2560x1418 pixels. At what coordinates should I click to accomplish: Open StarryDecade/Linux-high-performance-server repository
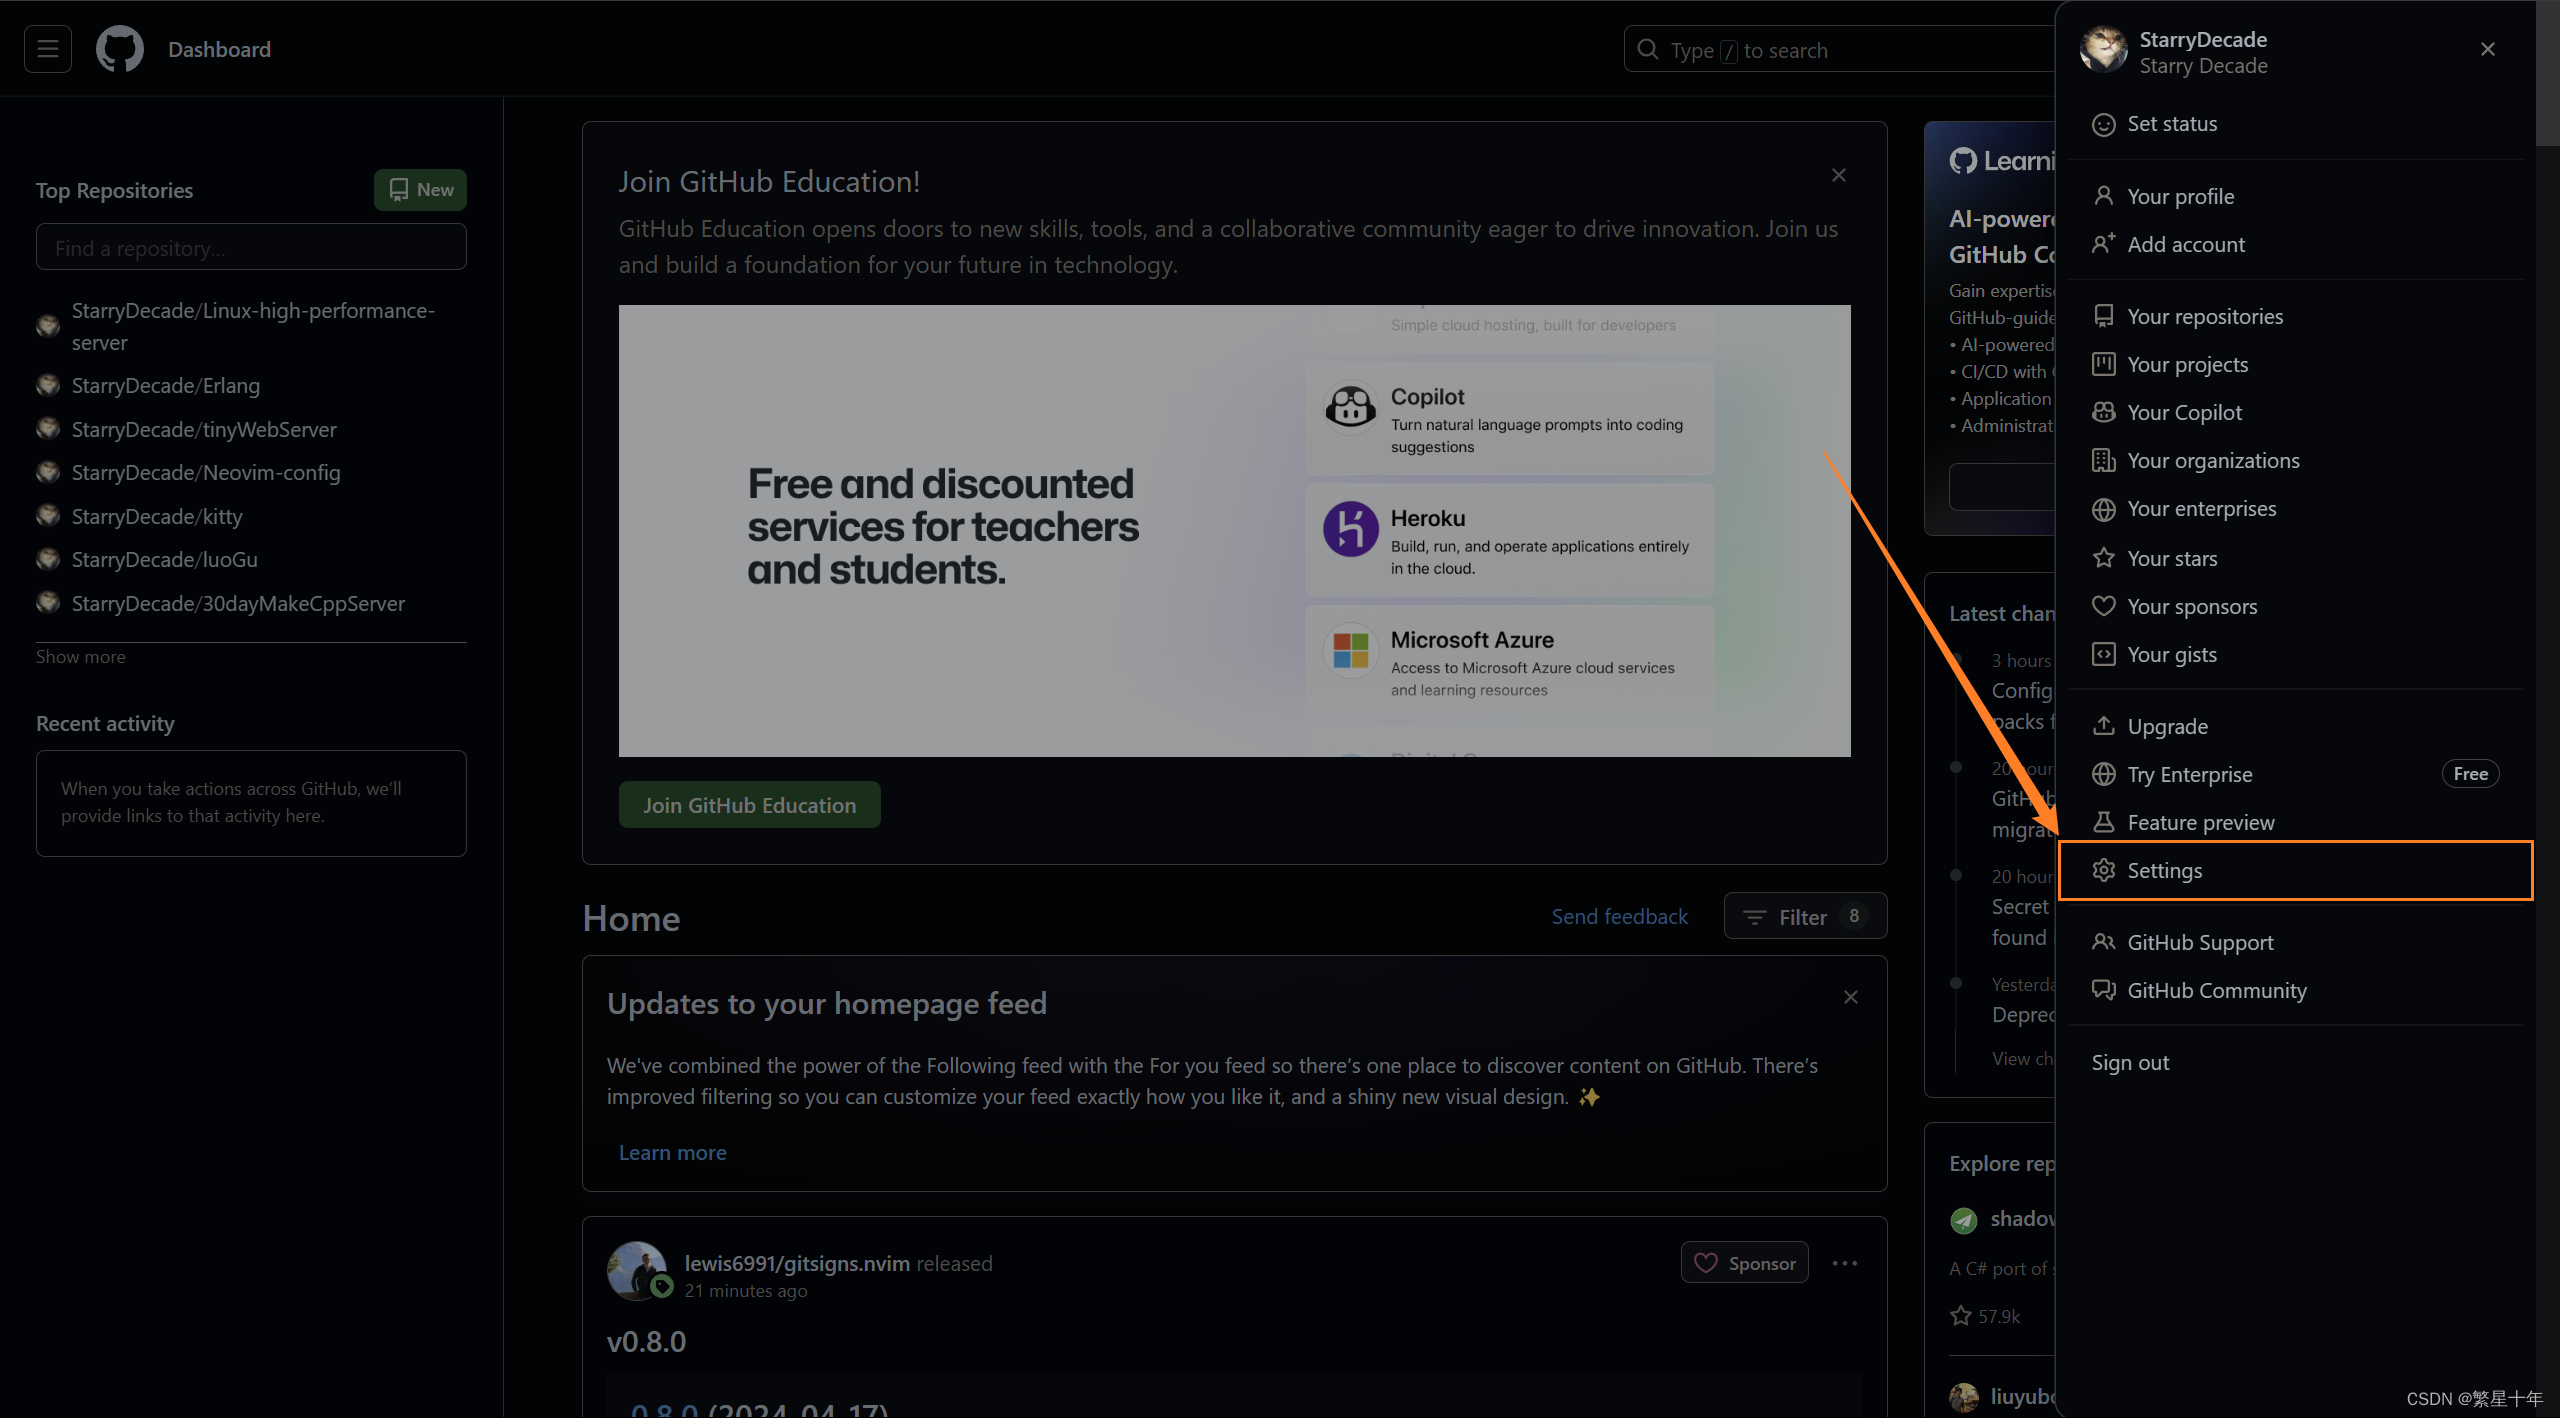click(x=253, y=326)
